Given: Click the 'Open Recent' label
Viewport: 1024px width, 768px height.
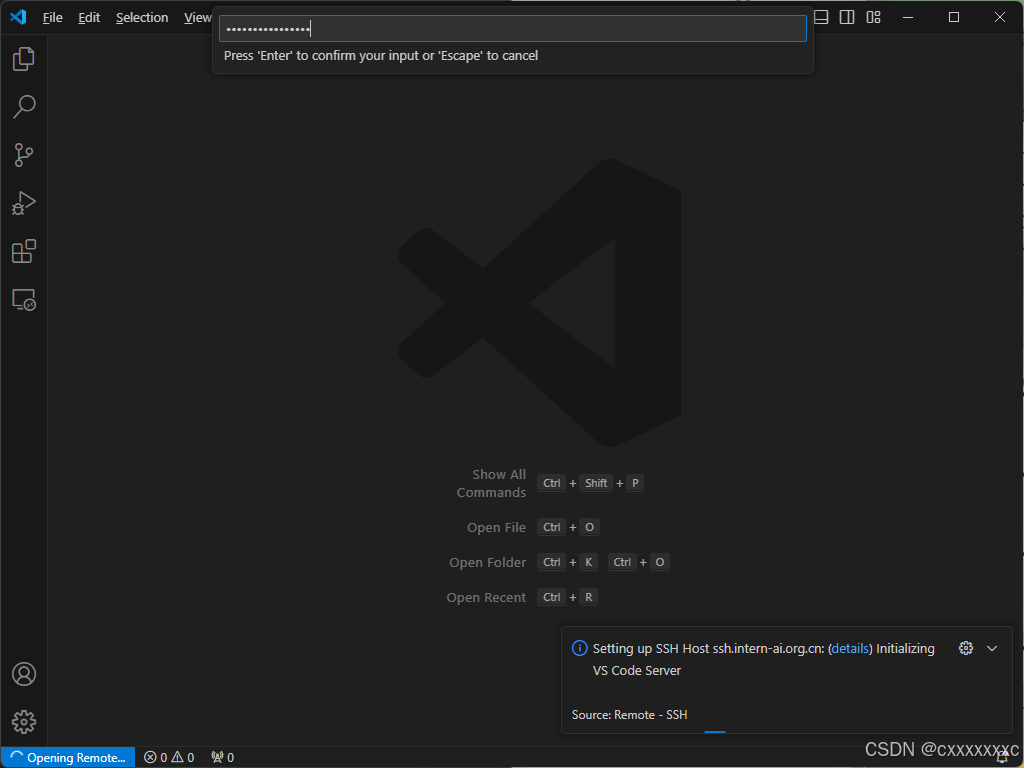Looking at the screenshot, I should pos(486,598).
